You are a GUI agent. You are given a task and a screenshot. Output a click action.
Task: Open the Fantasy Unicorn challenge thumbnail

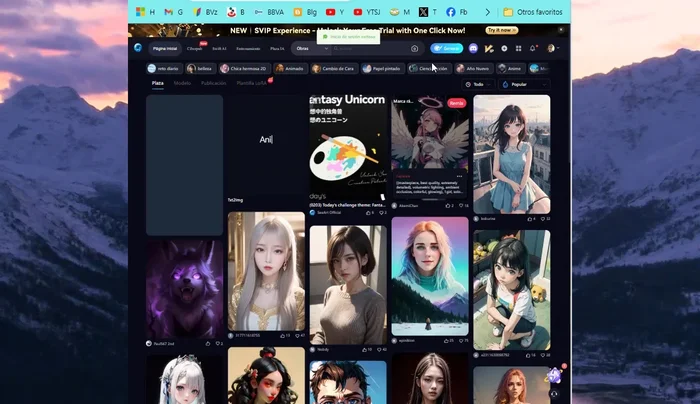(x=347, y=150)
